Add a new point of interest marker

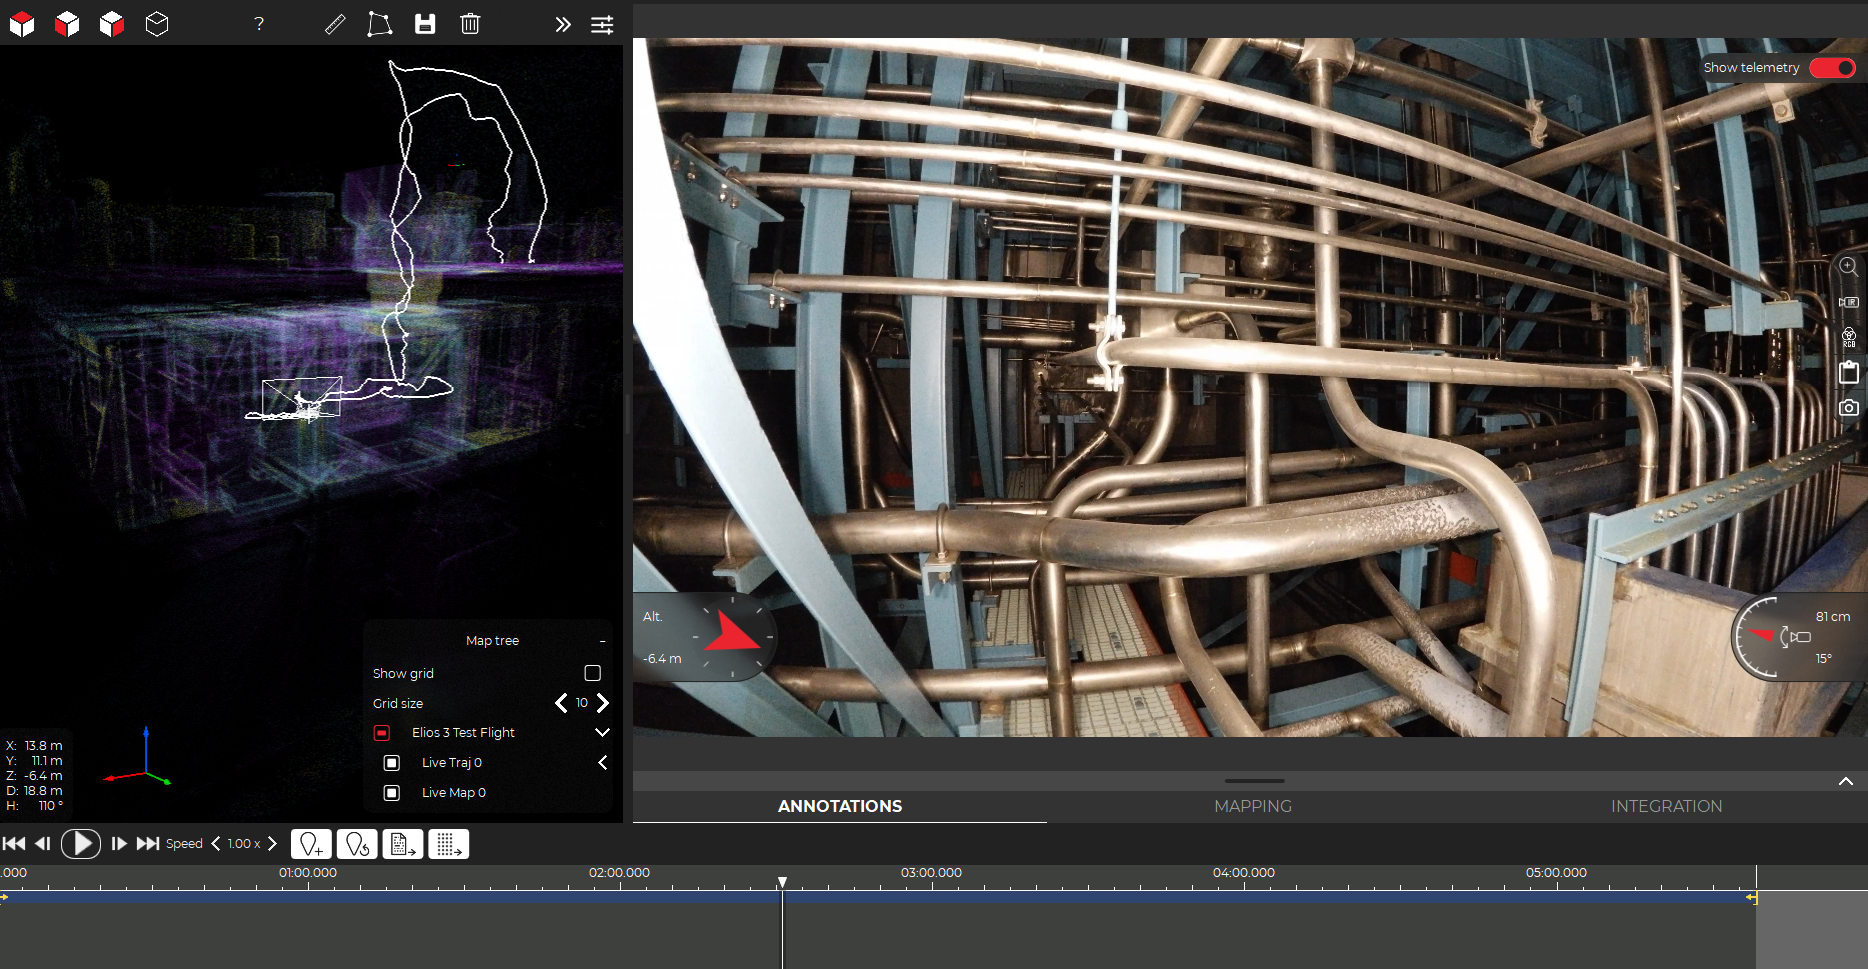click(311, 844)
